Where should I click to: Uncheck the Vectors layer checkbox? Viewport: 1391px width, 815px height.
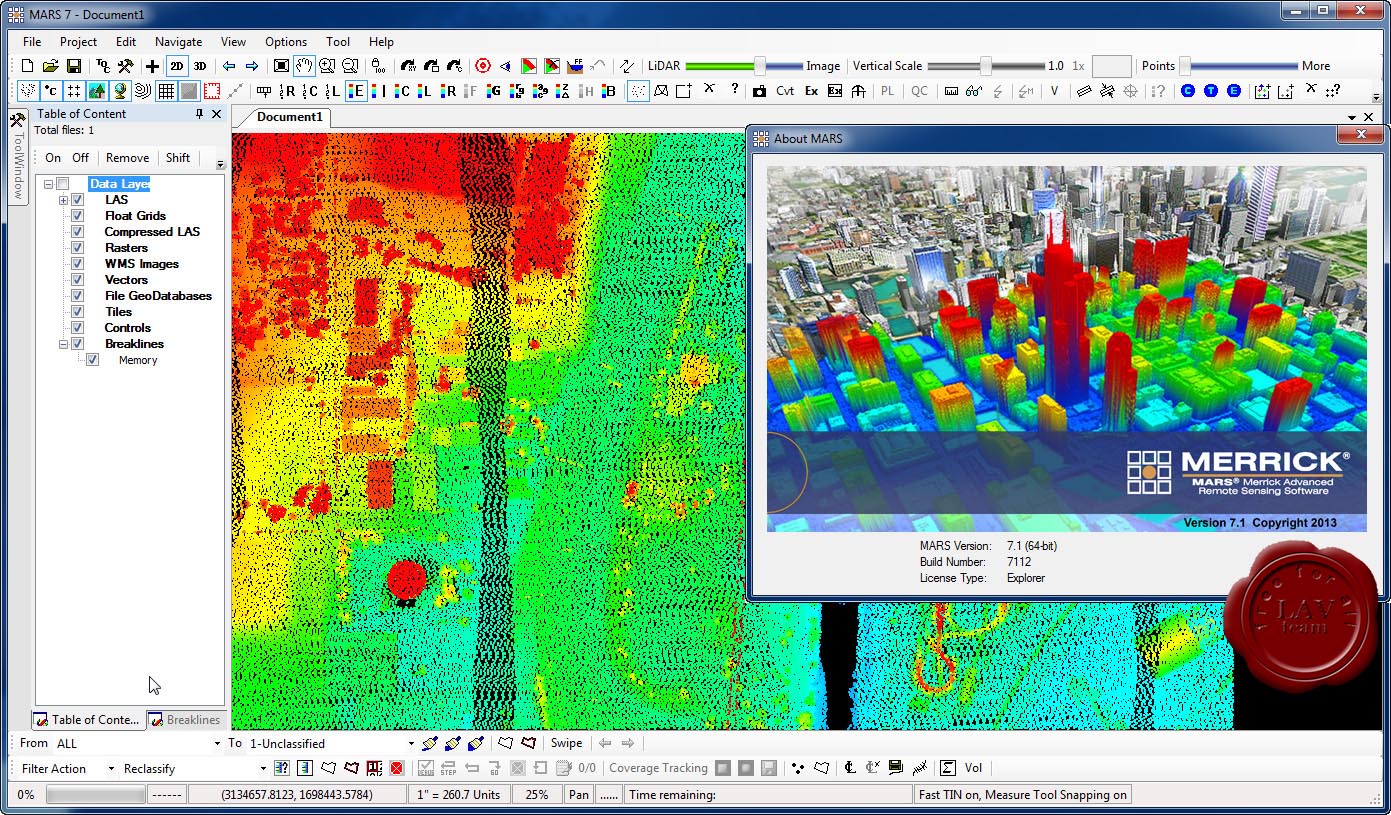click(77, 280)
